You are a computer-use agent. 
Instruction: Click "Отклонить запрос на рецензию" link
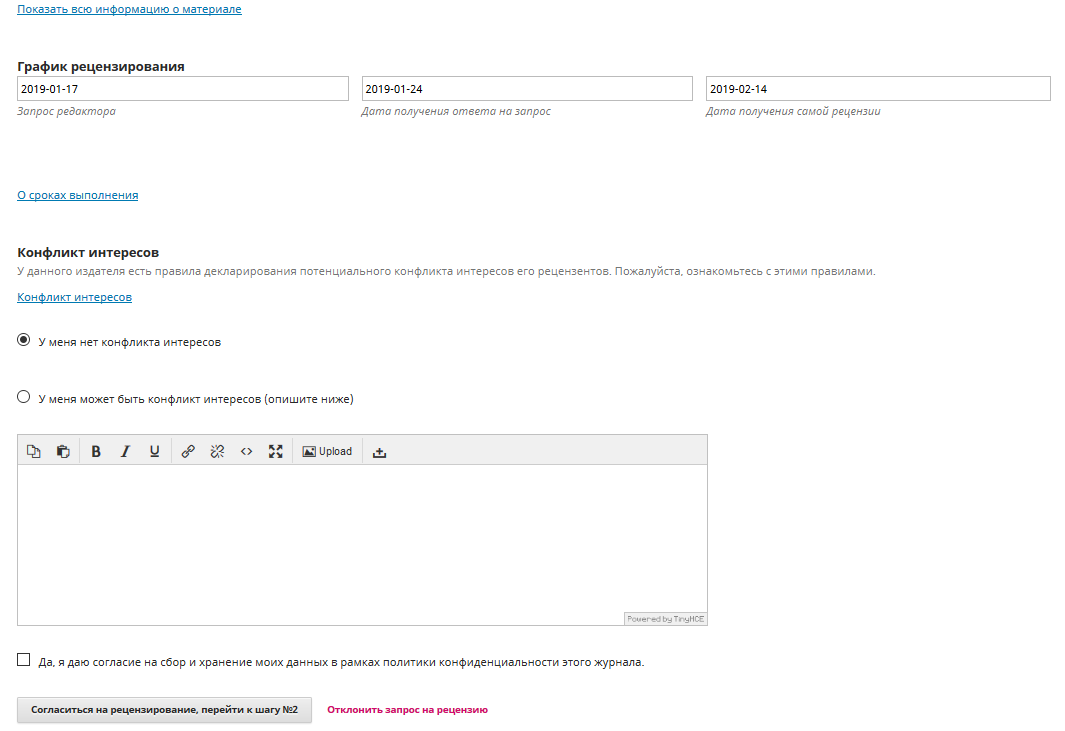click(407, 710)
